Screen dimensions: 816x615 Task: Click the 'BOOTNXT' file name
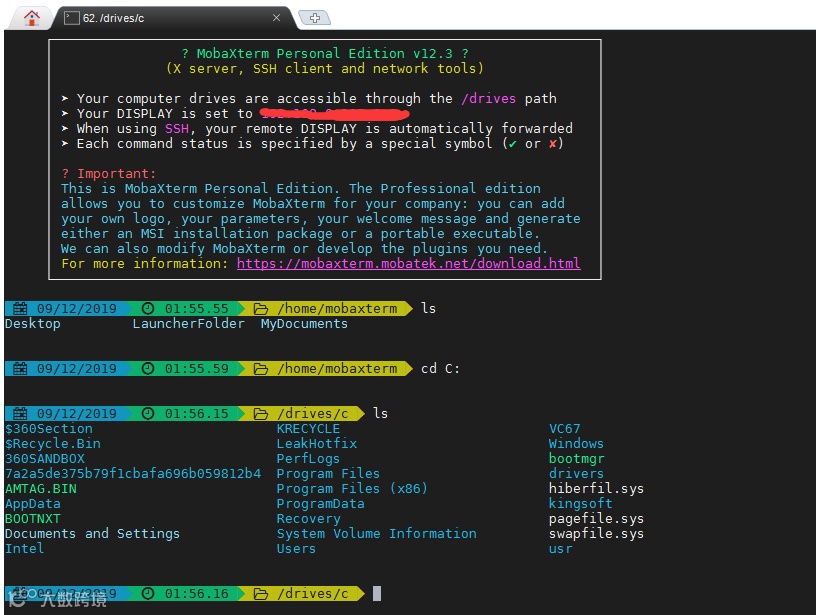point(33,519)
